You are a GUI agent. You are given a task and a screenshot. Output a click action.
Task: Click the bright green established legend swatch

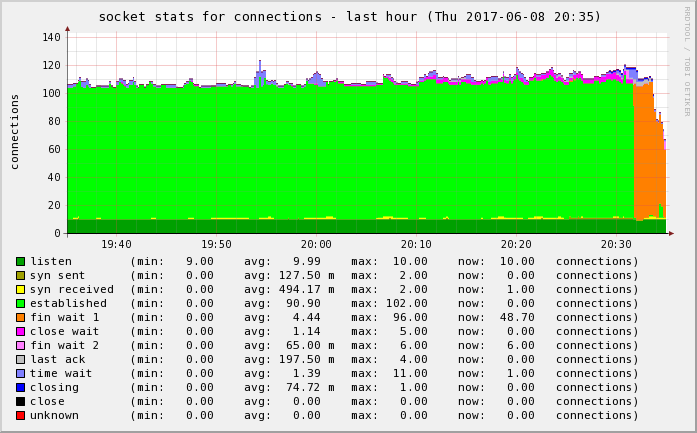pos(20,303)
